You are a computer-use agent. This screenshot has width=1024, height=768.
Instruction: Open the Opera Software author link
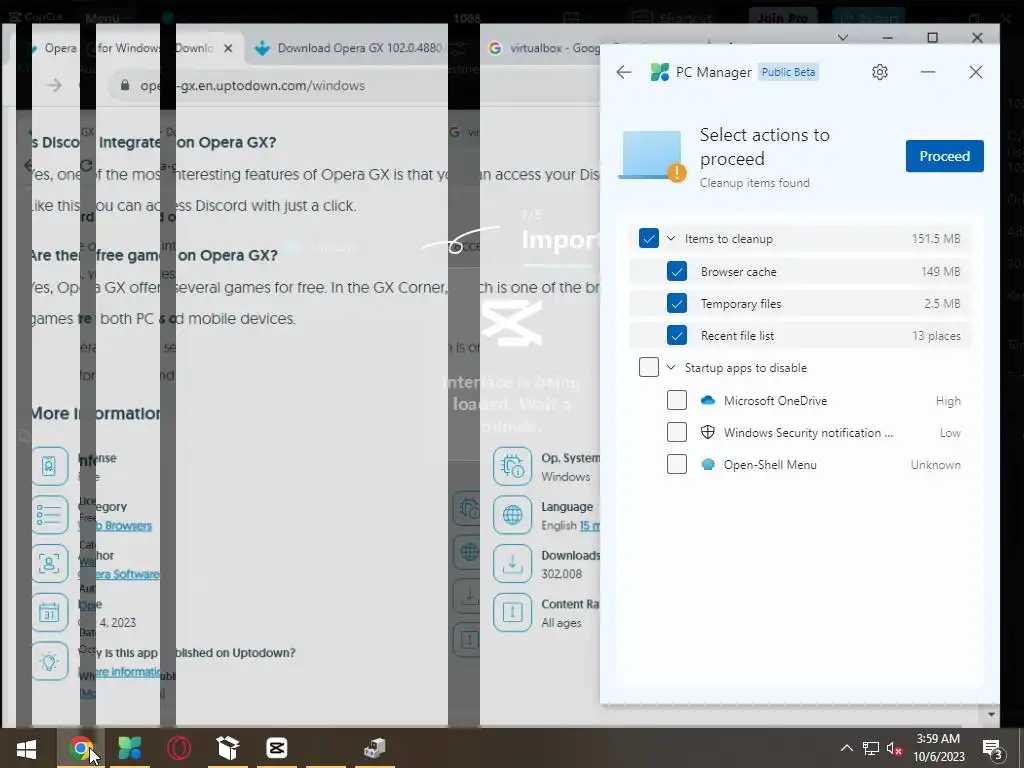click(x=119, y=574)
